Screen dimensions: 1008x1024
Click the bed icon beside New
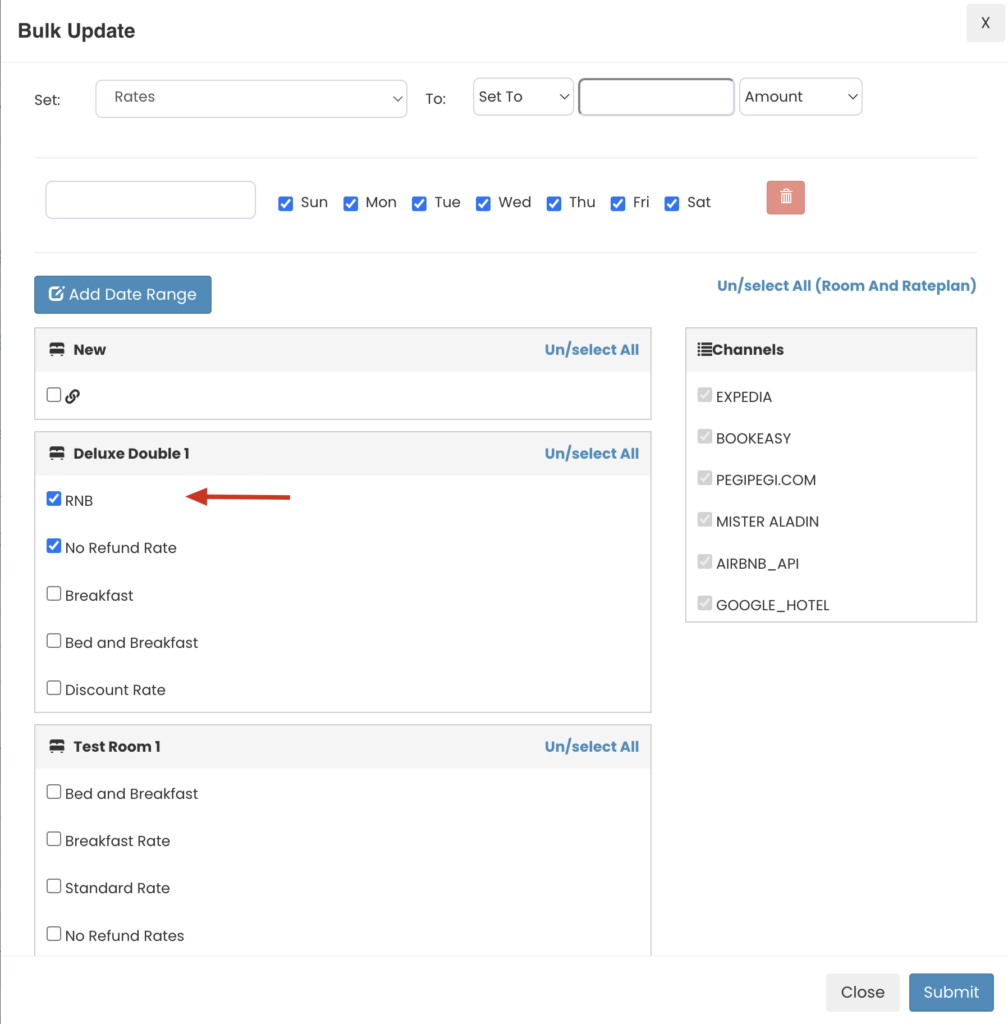click(x=57, y=349)
